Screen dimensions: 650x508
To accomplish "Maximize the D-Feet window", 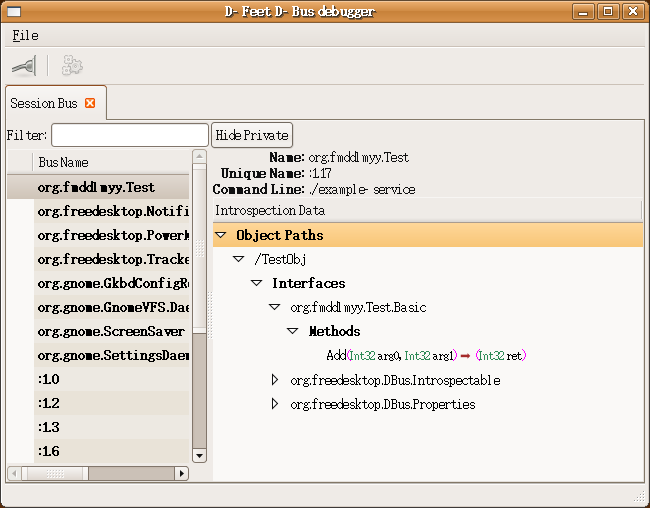I will click(608, 11).
